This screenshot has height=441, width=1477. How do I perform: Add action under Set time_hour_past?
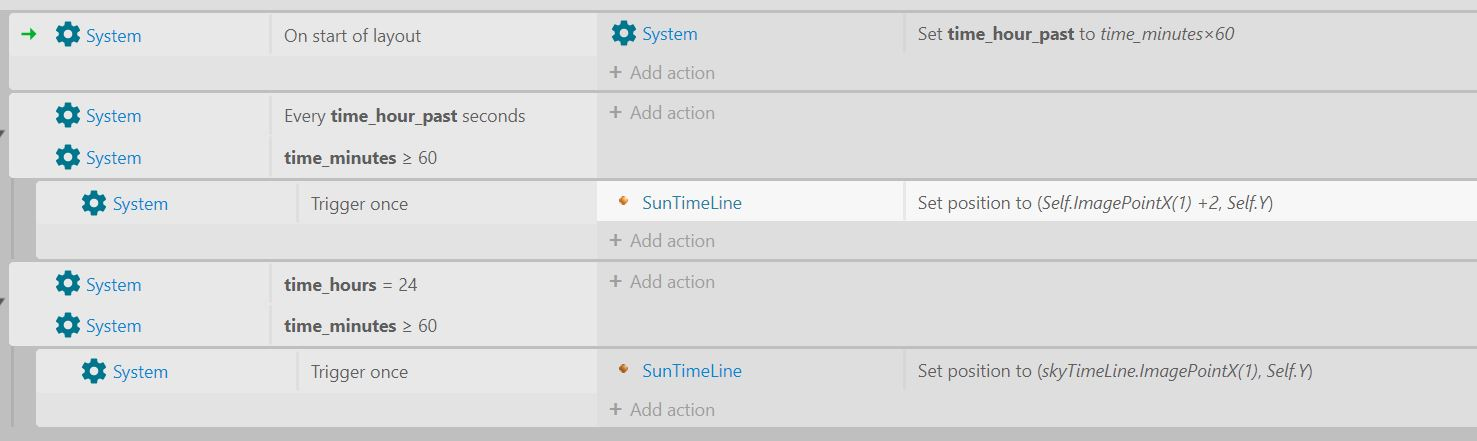click(x=662, y=73)
